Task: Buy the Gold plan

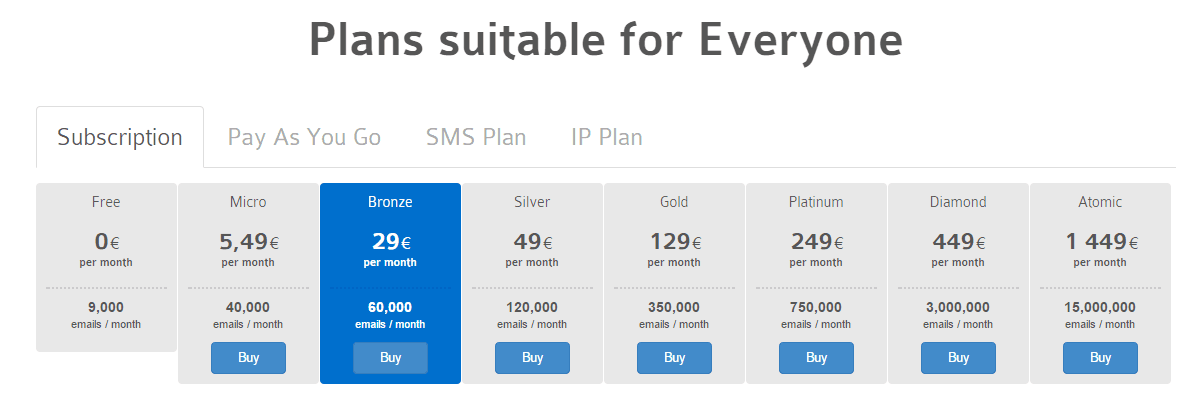Action: point(674,357)
